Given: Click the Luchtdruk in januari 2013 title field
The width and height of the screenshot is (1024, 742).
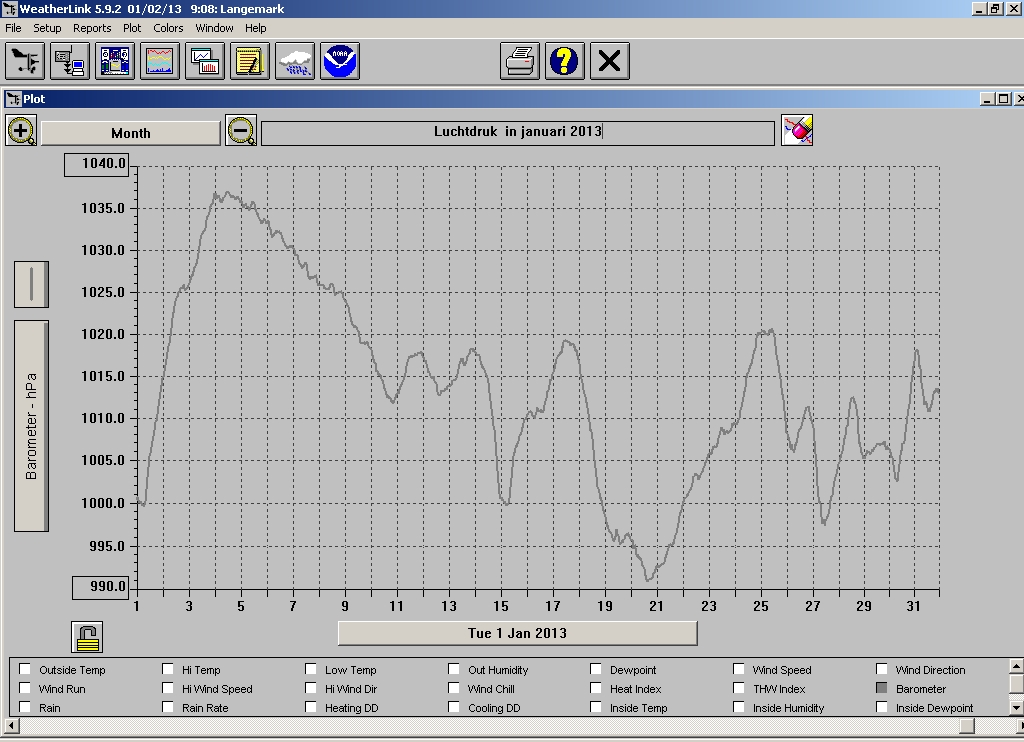Looking at the screenshot, I should tap(518, 133).
